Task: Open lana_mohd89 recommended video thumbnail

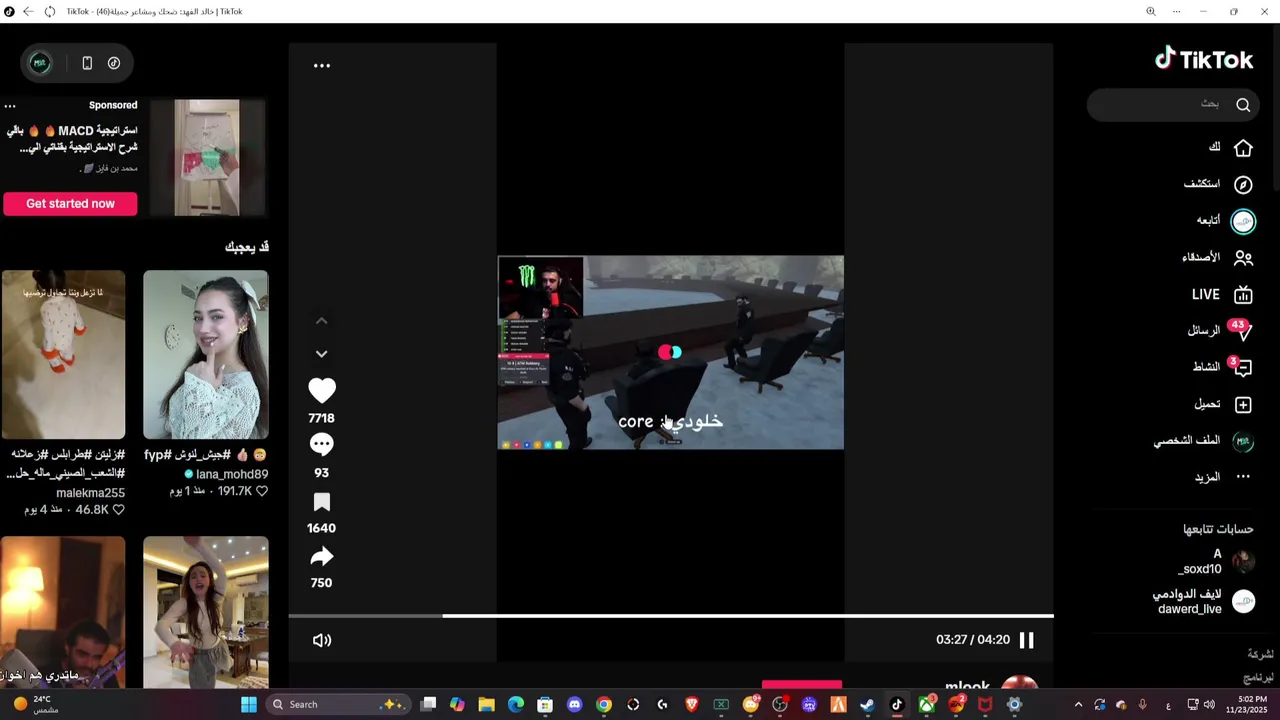Action: [206, 355]
